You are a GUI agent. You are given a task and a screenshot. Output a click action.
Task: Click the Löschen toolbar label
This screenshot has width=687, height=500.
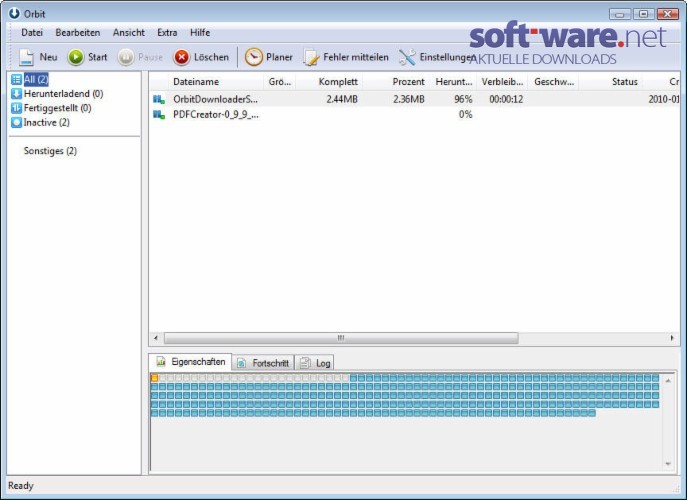211,57
